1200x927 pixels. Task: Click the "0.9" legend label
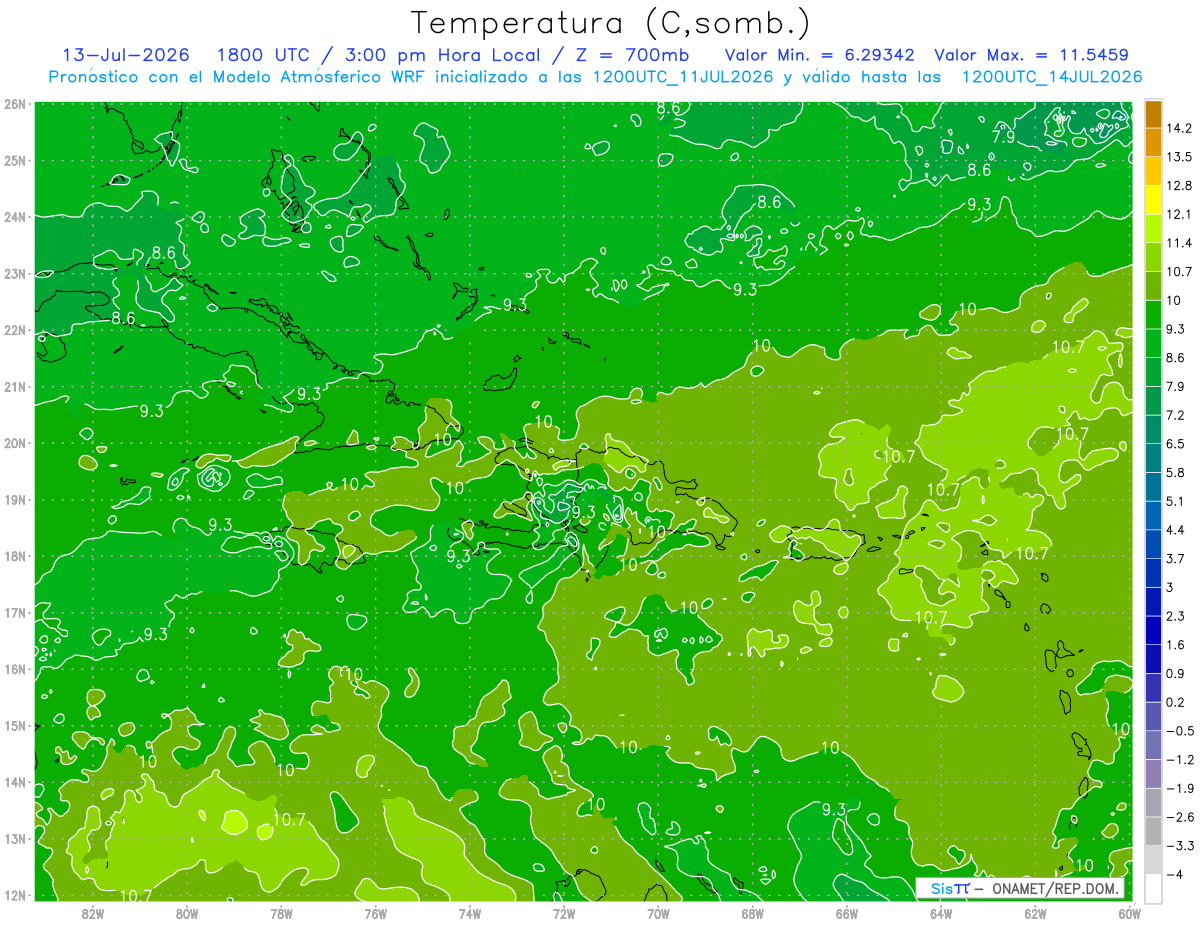point(1176,673)
